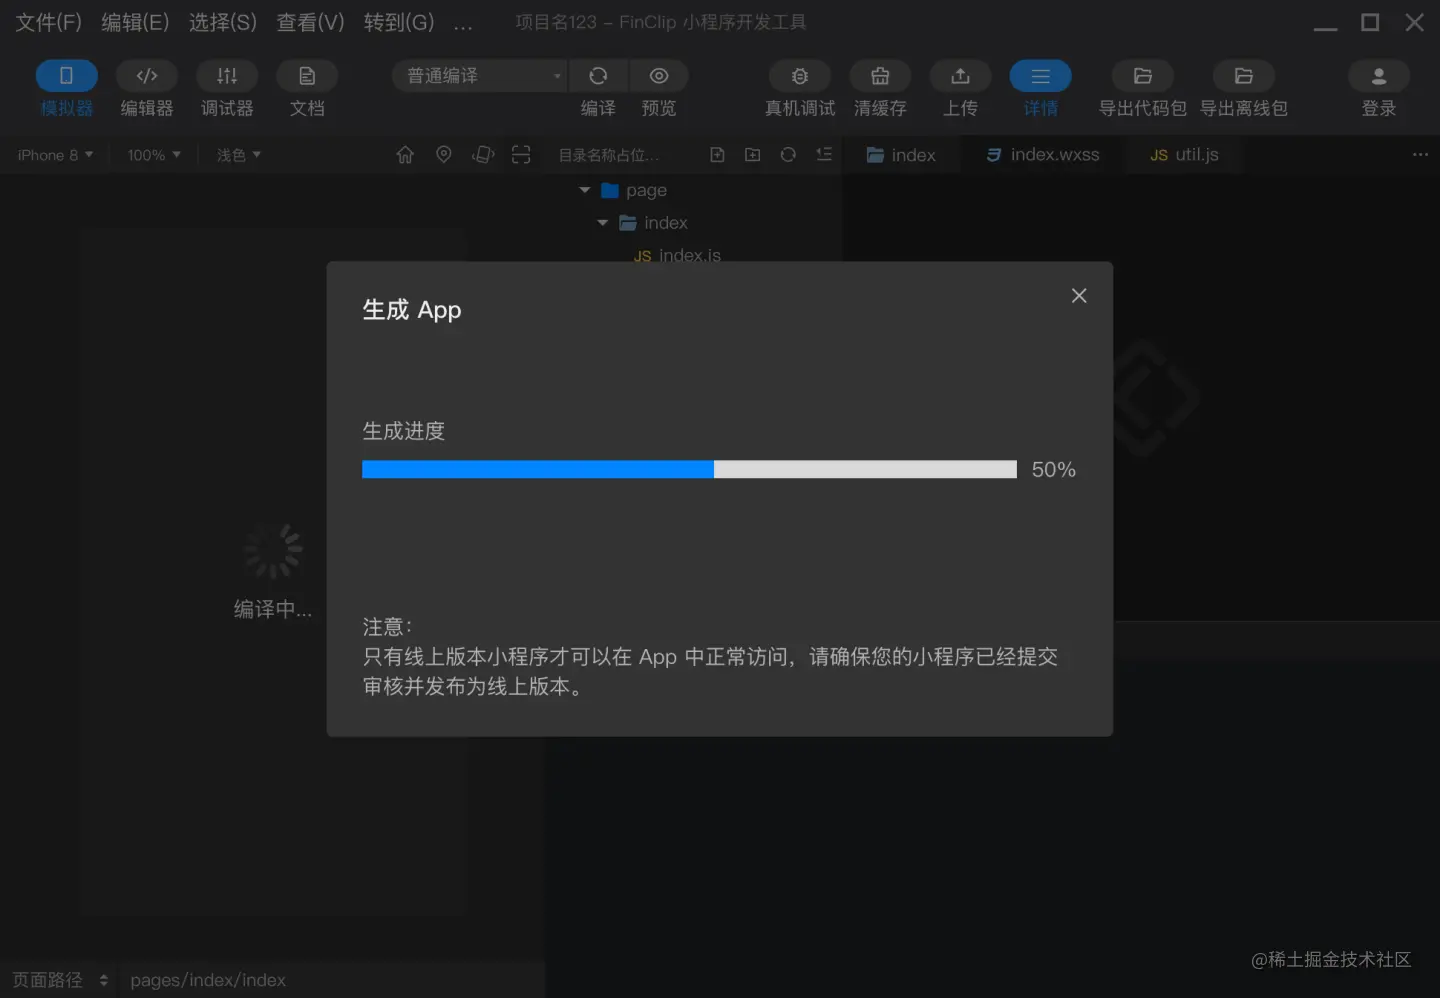The image size is (1440, 998).
Task: Open the documentation button
Action: click(307, 76)
